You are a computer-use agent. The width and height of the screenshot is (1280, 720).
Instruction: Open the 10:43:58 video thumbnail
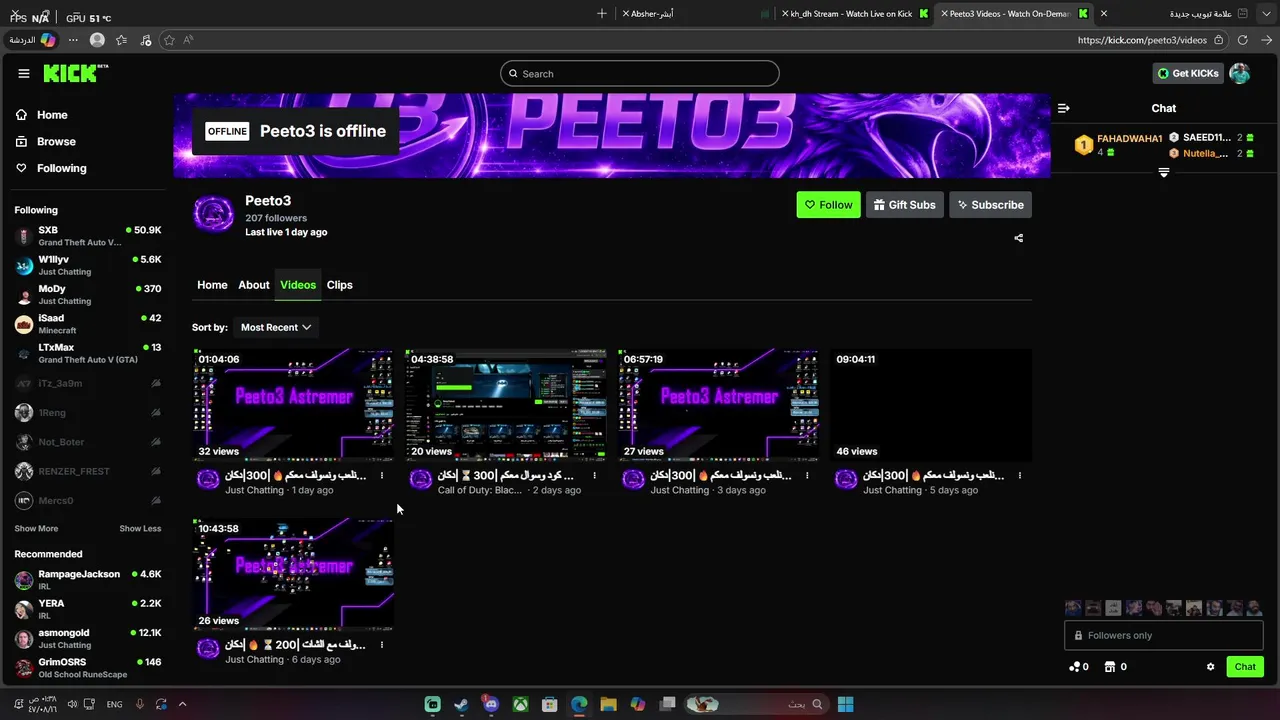click(x=293, y=574)
